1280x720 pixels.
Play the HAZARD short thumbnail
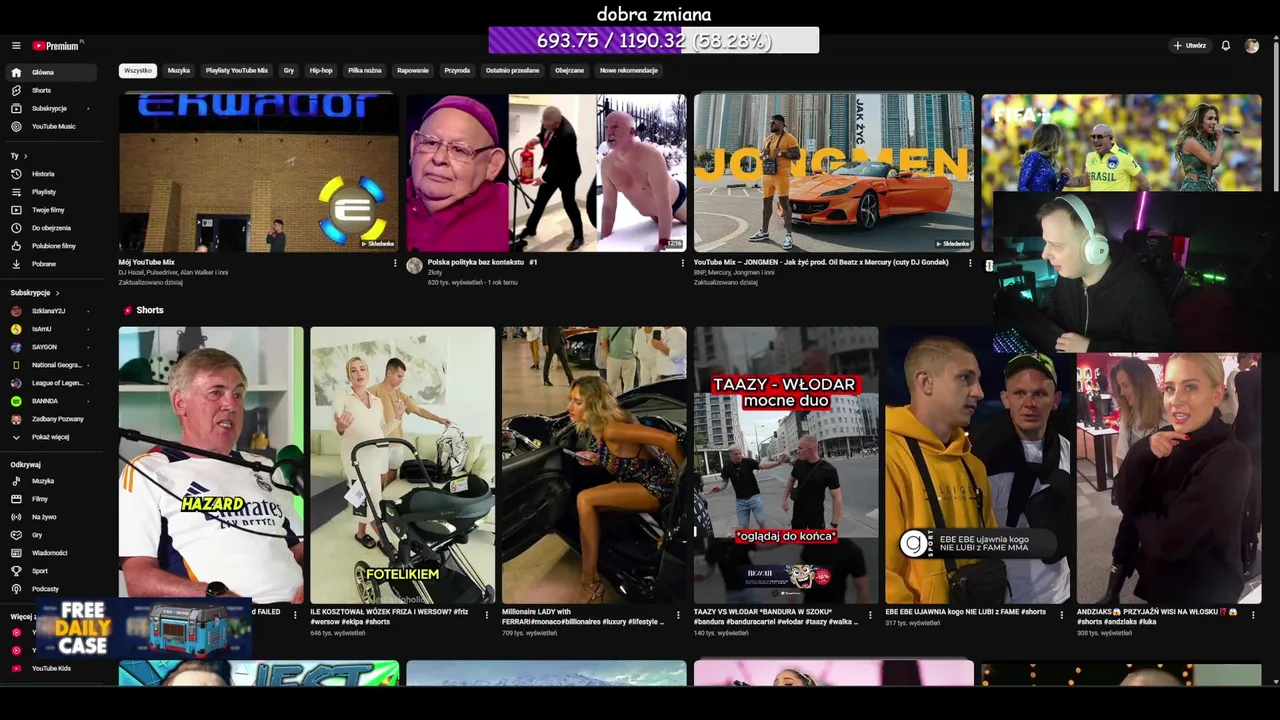(x=211, y=465)
